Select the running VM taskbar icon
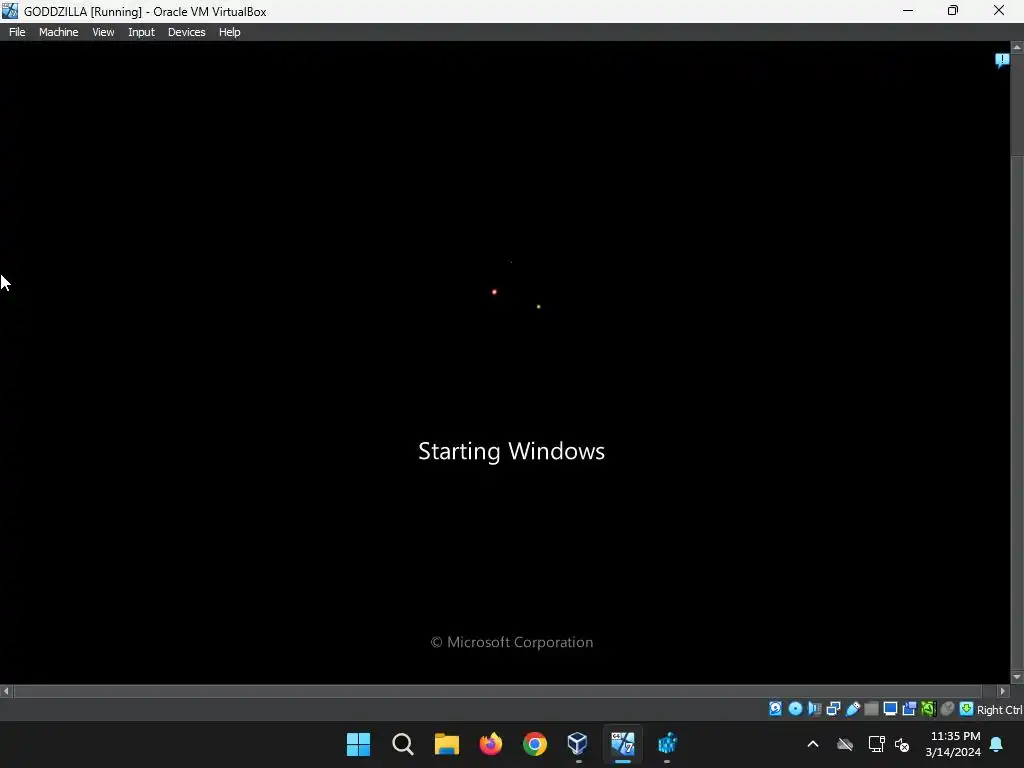This screenshot has height=768, width=1024. pos(622,744)
